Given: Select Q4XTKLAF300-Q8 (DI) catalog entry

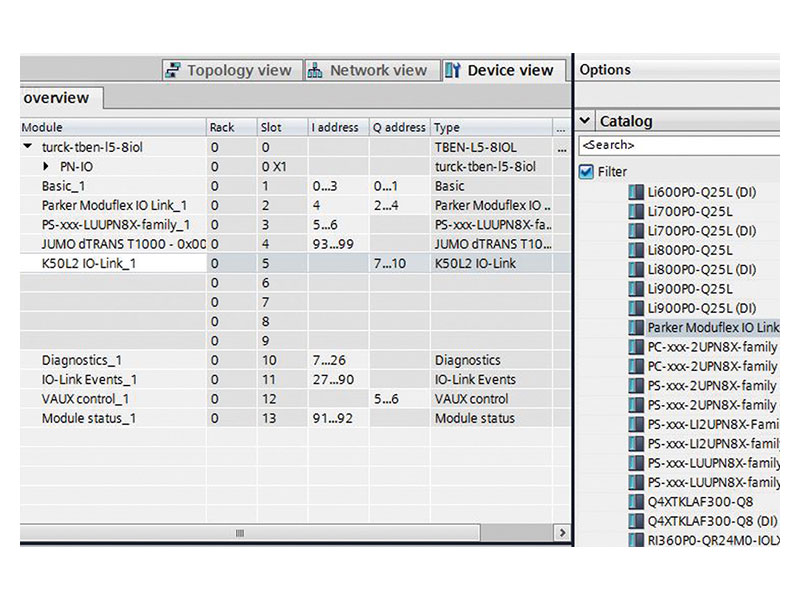Looking at the screenshot, I should click(x=712, y=521).
